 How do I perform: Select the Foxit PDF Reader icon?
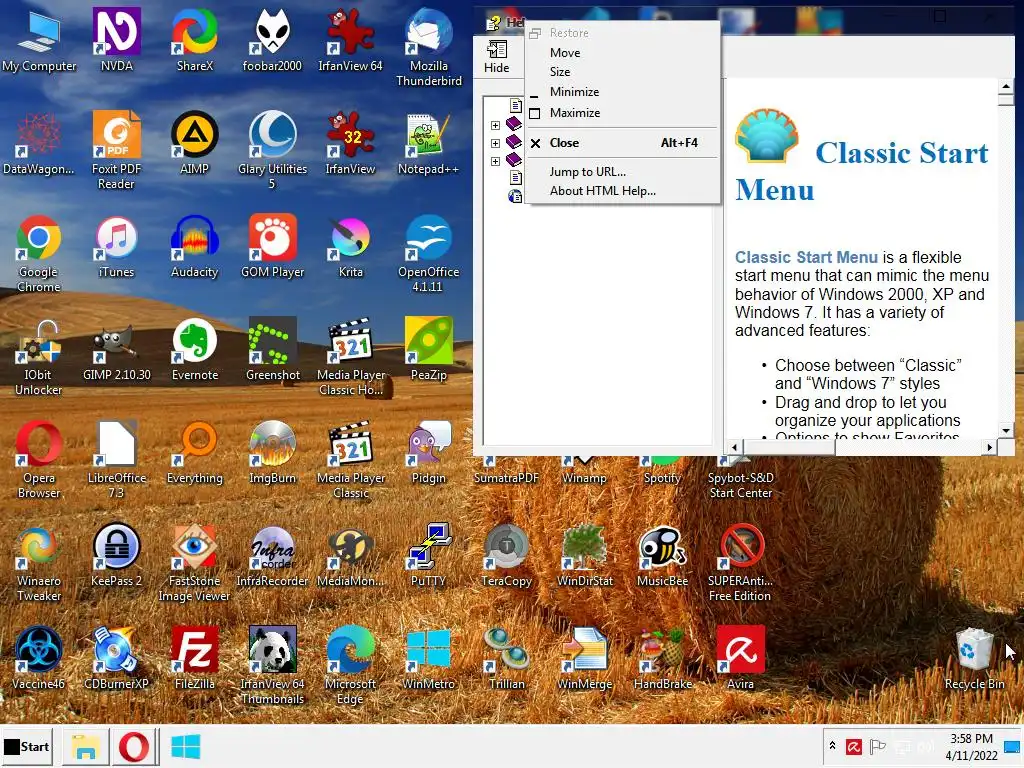pyautogui.click(x=116, y=150)
